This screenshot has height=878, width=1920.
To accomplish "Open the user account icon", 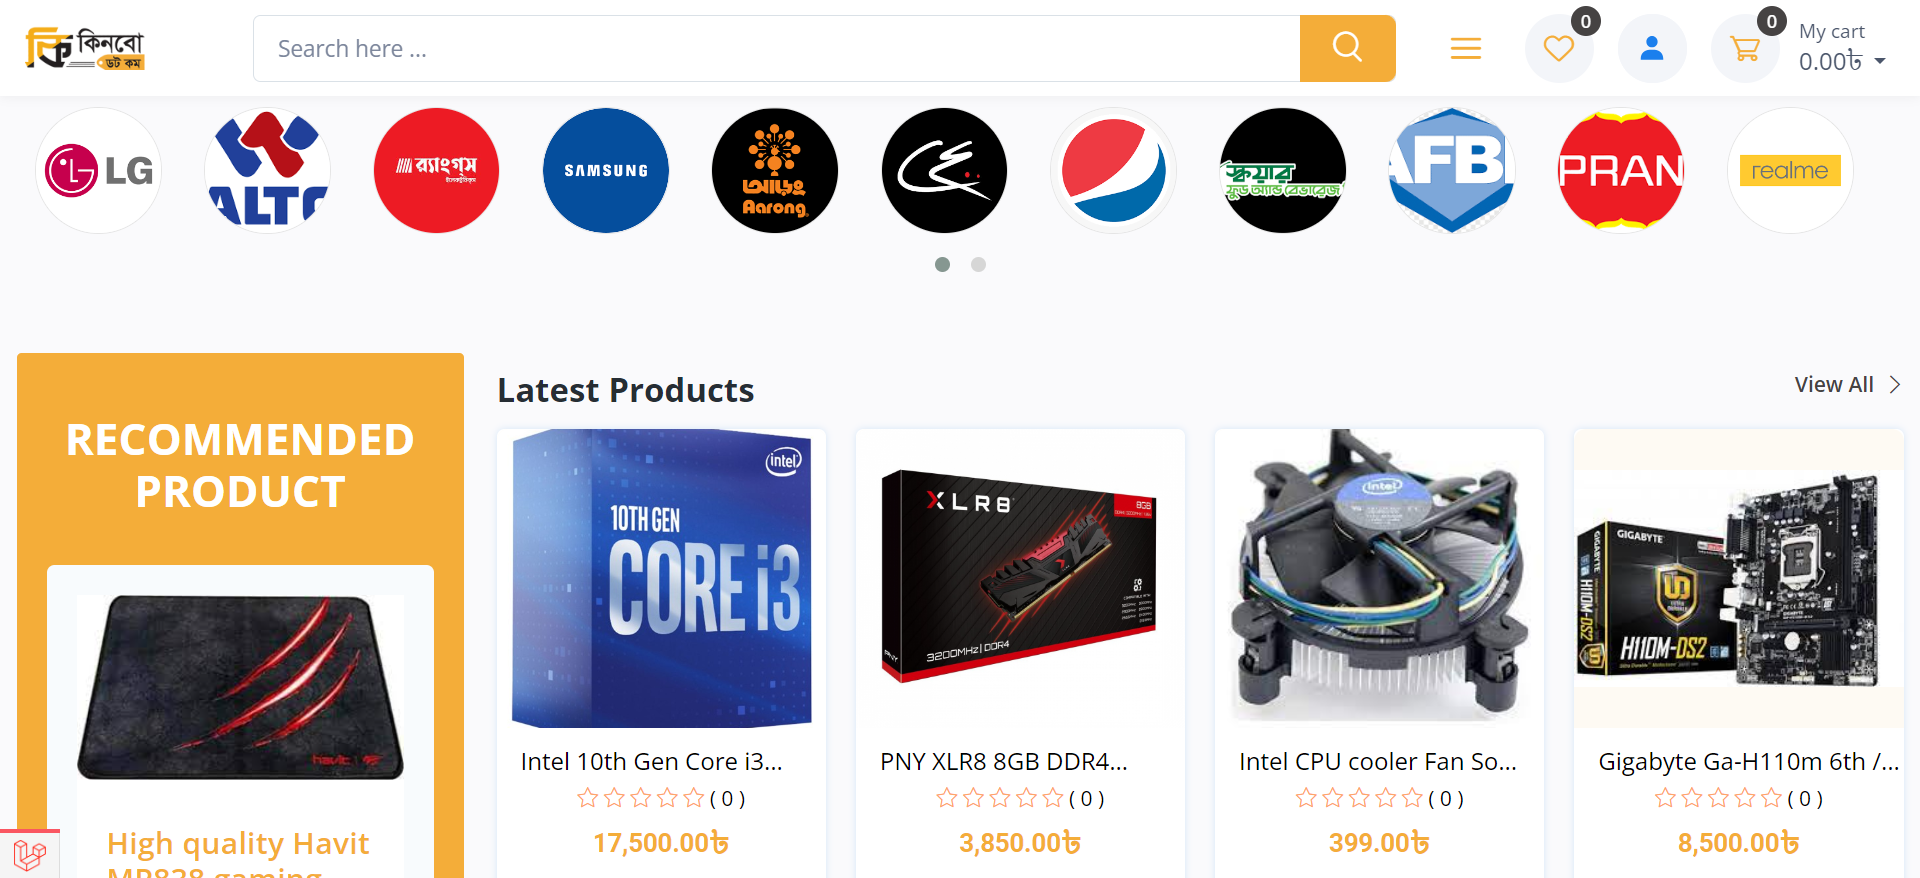I will point(1652,48).
